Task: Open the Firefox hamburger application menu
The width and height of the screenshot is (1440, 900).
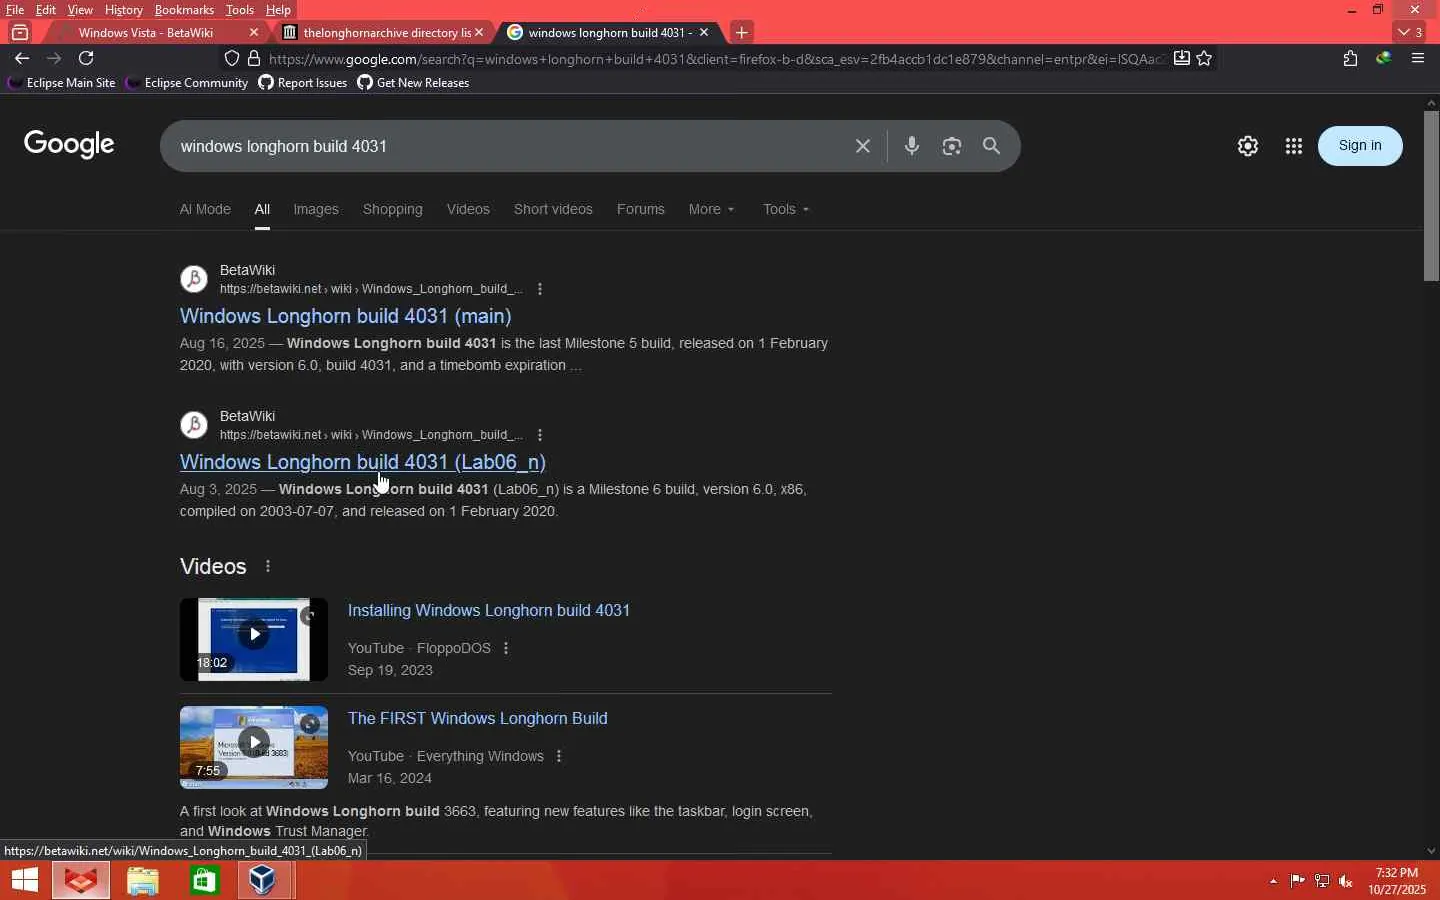Action: (1417, 58)
